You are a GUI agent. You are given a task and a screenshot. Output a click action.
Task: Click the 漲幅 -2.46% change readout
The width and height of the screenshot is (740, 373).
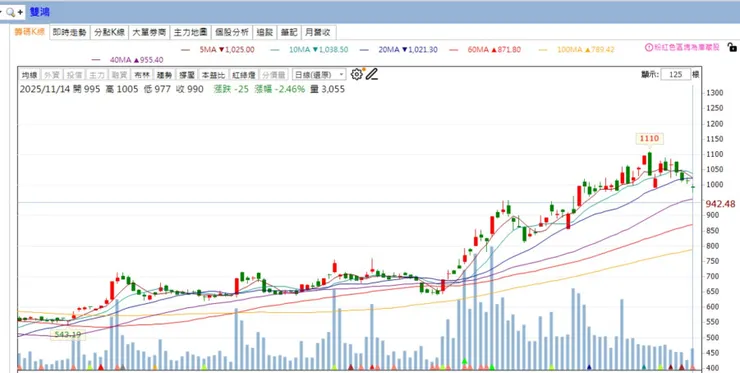[x=279, y=89]
